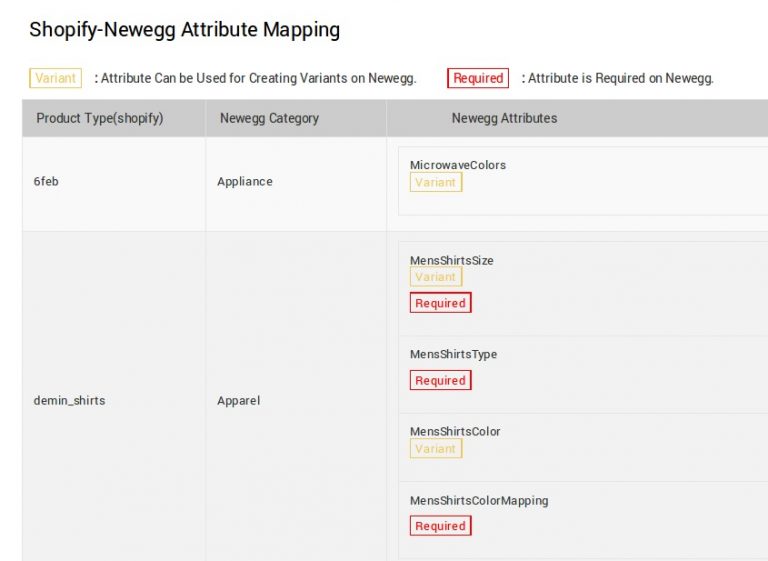
Task: Click the variant legend description text
Action: (255, 78)
